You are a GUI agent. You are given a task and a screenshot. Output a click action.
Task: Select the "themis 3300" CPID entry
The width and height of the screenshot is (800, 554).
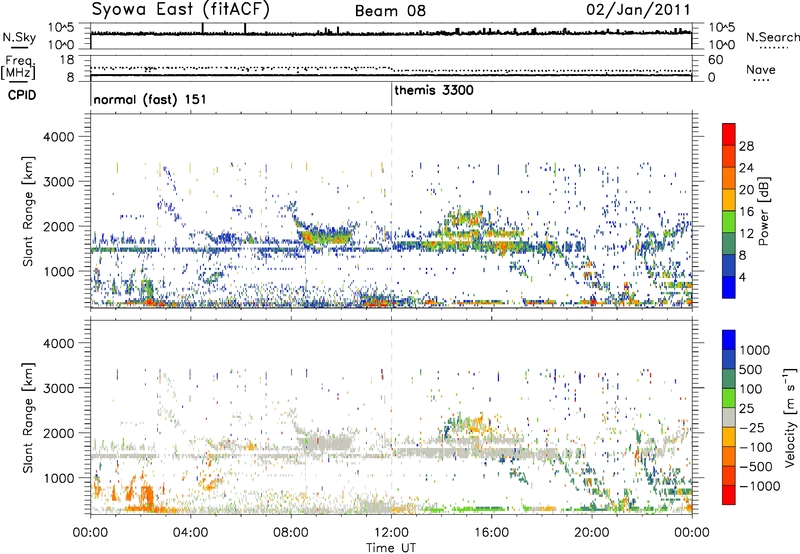coord(434,90)
